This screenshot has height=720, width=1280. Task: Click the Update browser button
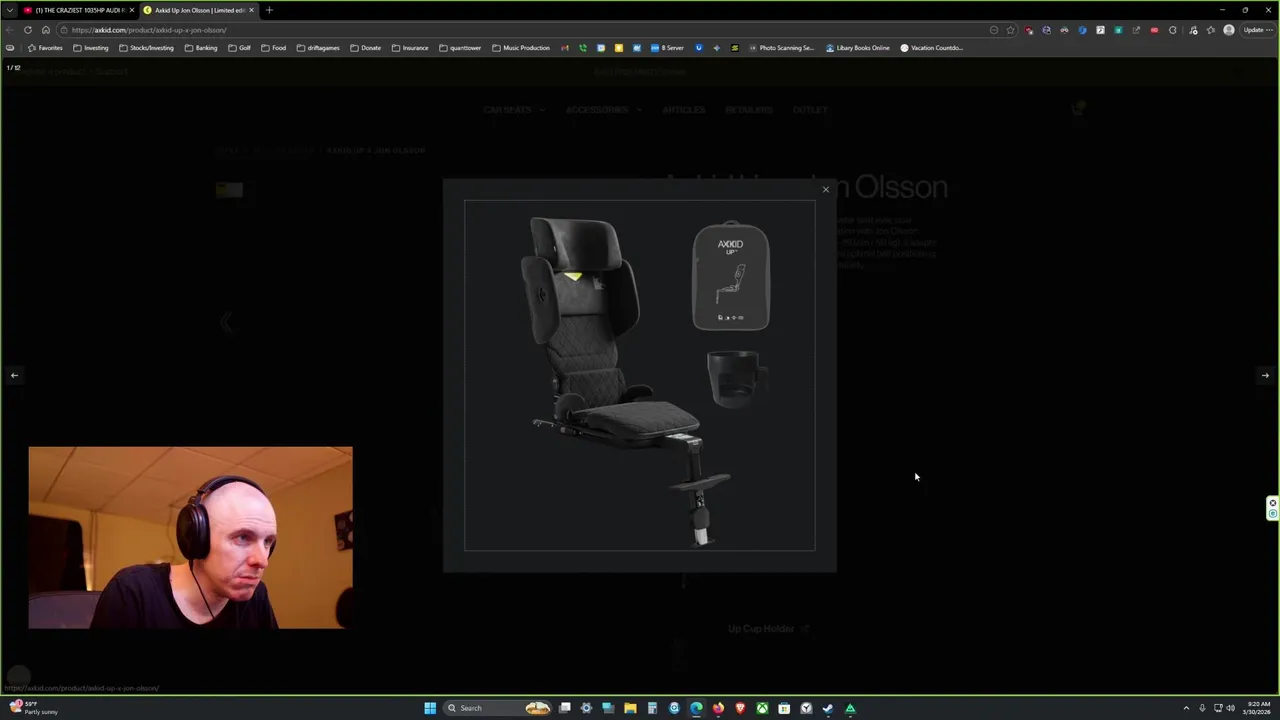pos(1257,30)
